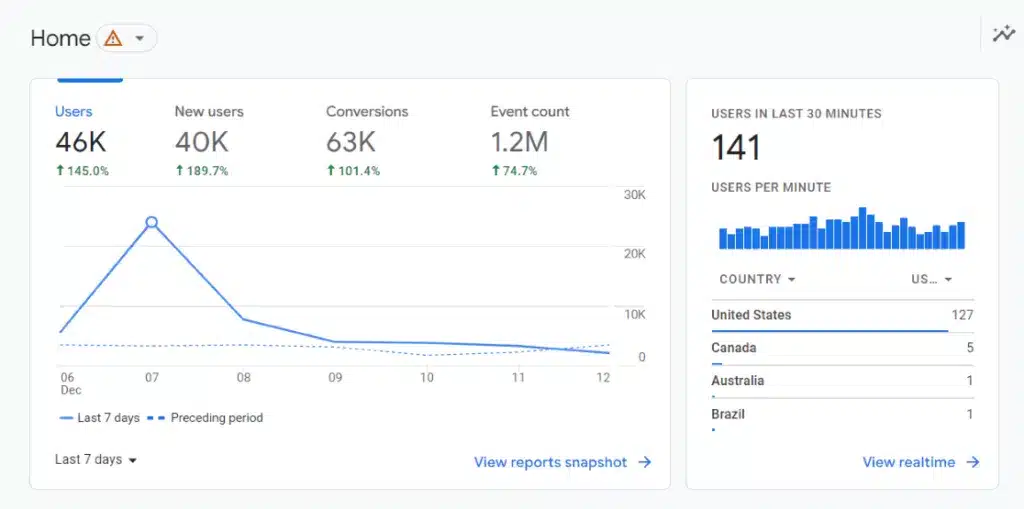Select the Users metric tab

(80, 140)
